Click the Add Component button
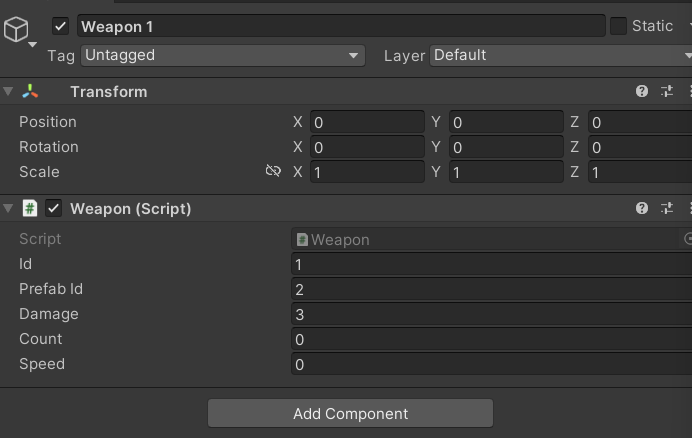The height and width of the screenshot is (438, 692). click(x=350, y=413)
